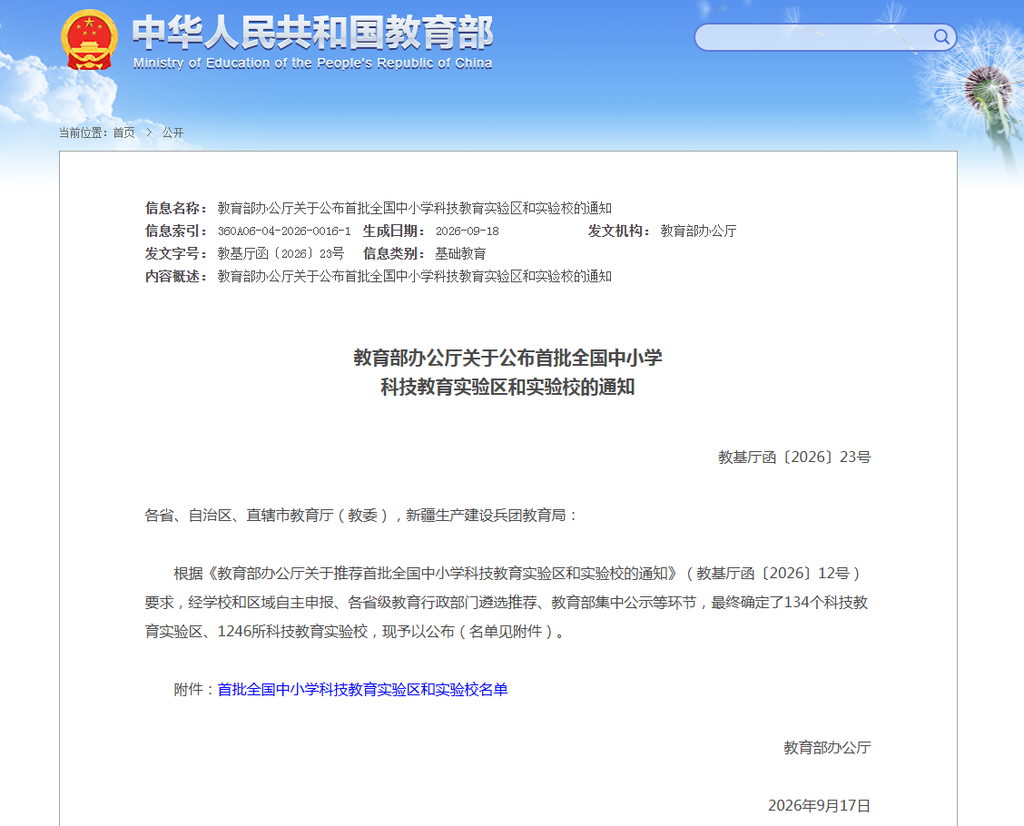Select category value 基础教育

point(460,254)
